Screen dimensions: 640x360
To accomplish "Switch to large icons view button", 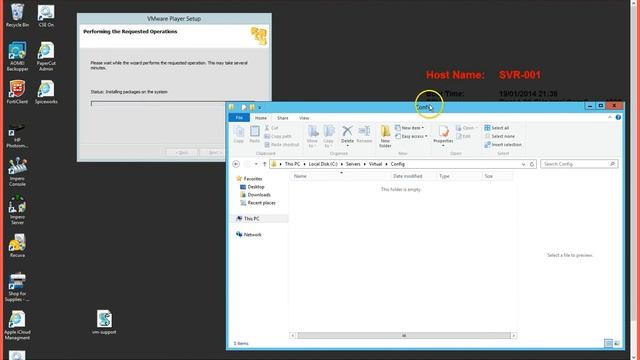I will [x=617, y=344].
